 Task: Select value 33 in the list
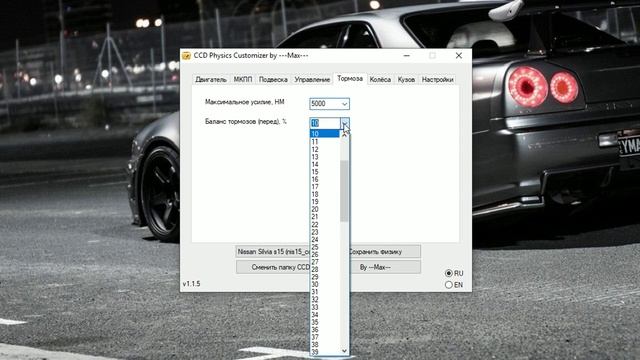[x=325, y=307]
